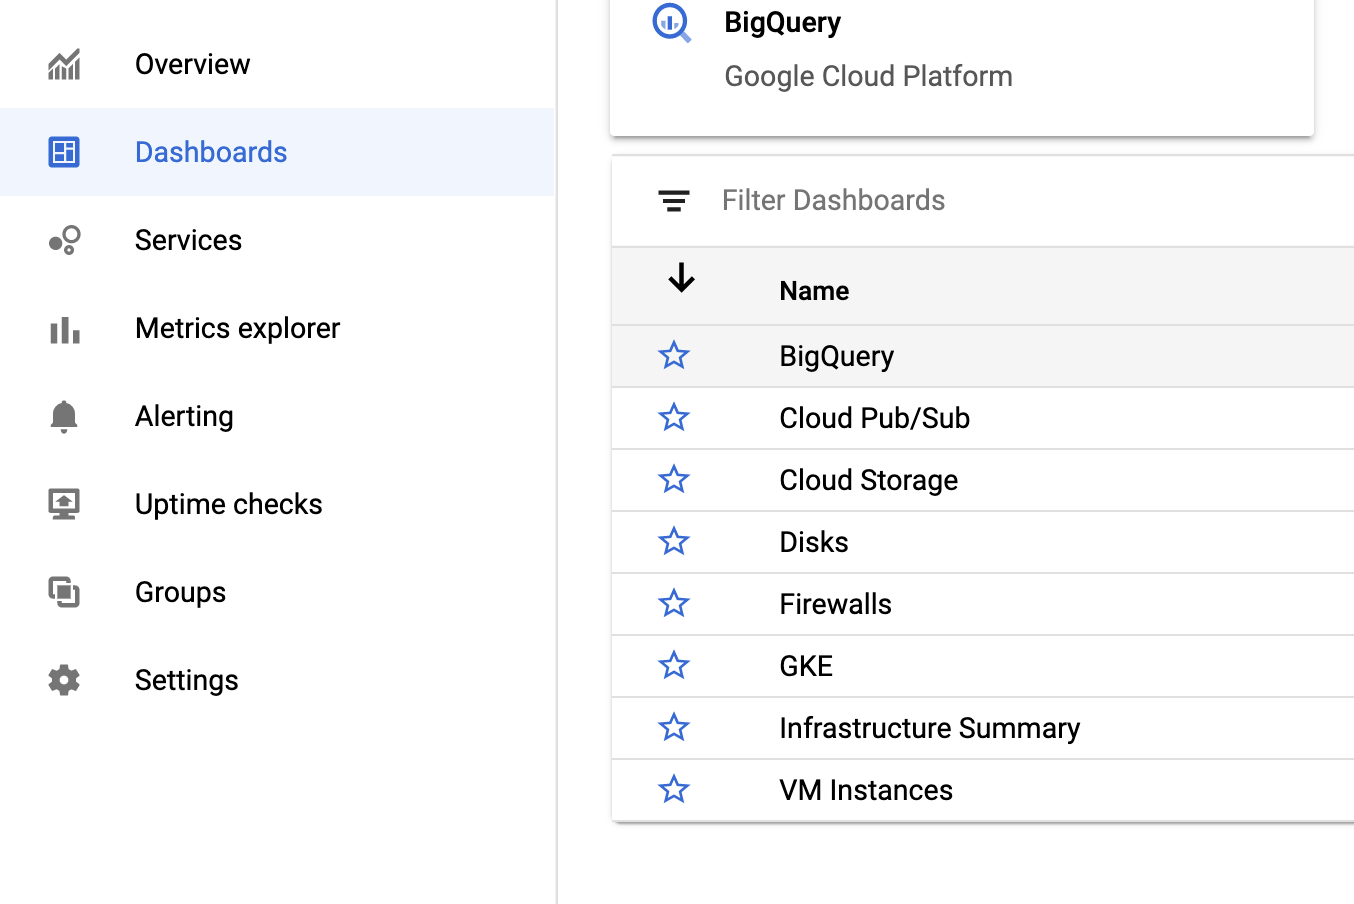Click the sort-direction down arrow
Image resolution: width=1354 pixels, height=904 pixels.
[x=682, y=277]
